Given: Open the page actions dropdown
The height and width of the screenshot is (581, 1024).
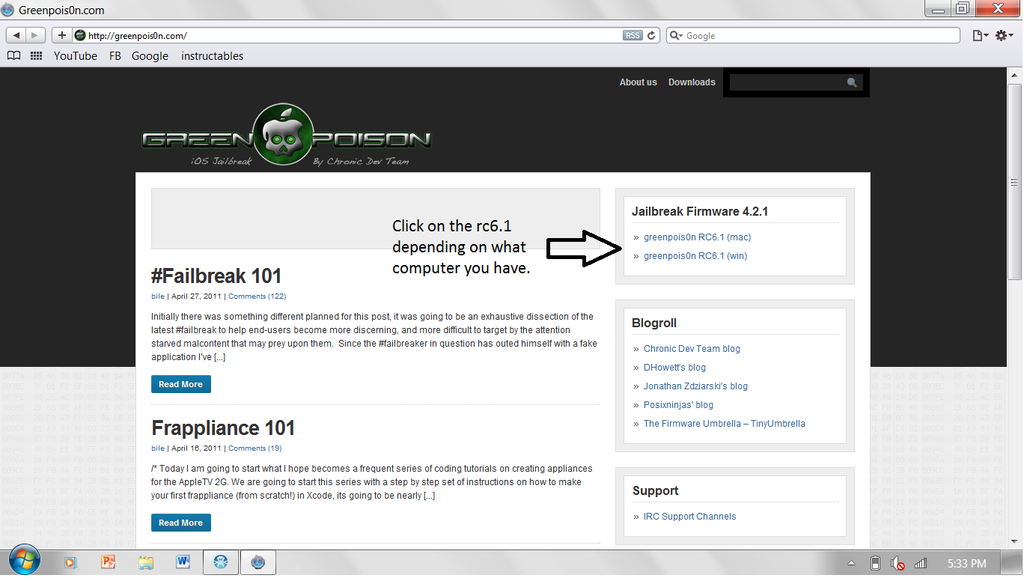Looking at the screenshot, I should pos(977,34).
